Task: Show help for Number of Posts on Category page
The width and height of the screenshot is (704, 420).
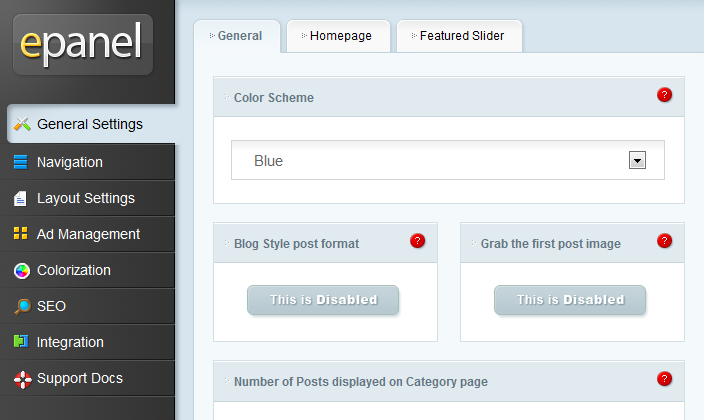Action: pos(664,379)
